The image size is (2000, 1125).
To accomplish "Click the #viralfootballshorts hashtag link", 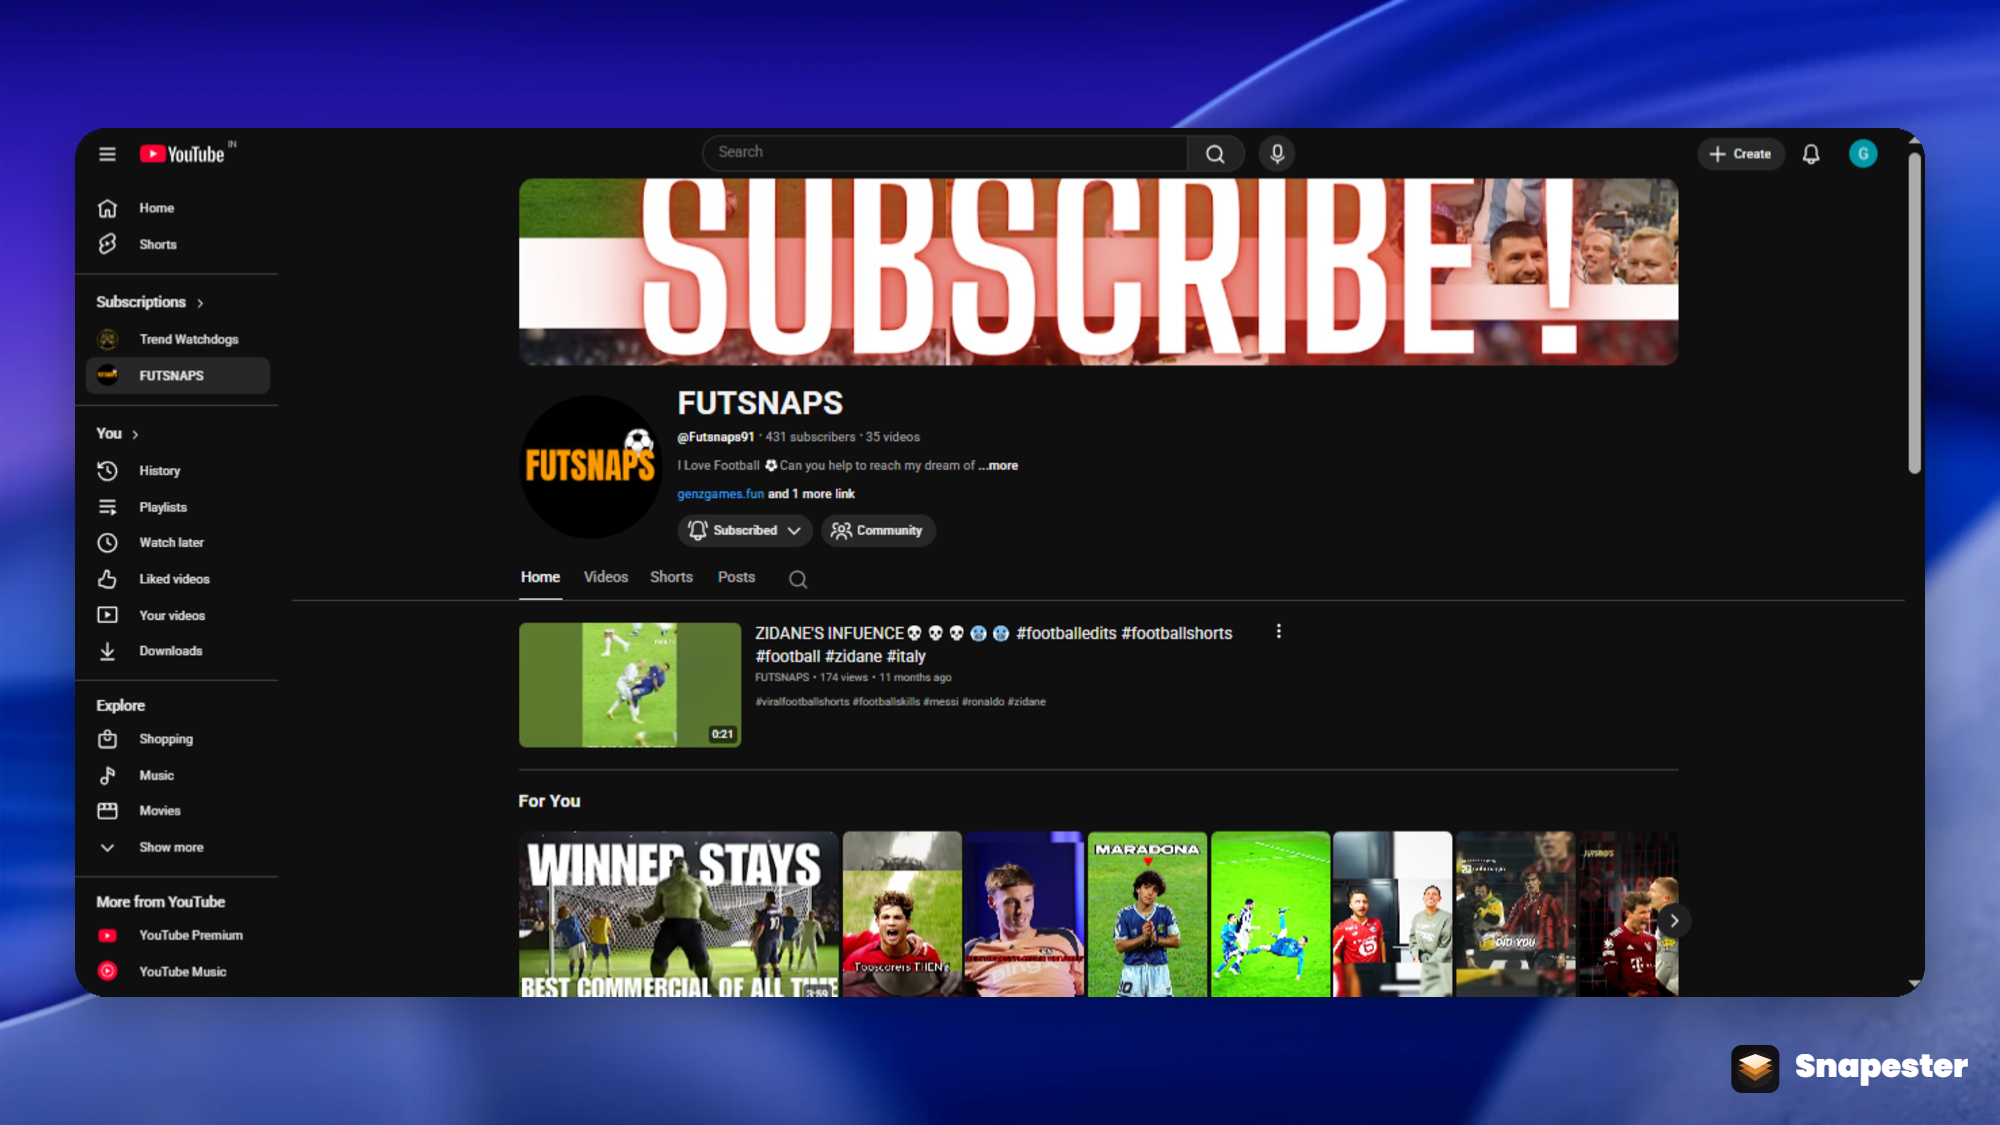I will tap(802, 702).
